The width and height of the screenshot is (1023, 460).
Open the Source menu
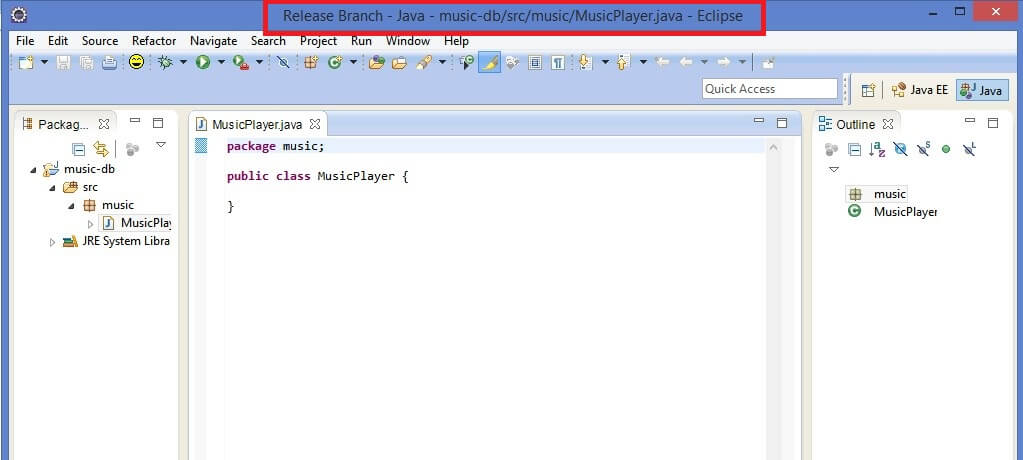100,40
